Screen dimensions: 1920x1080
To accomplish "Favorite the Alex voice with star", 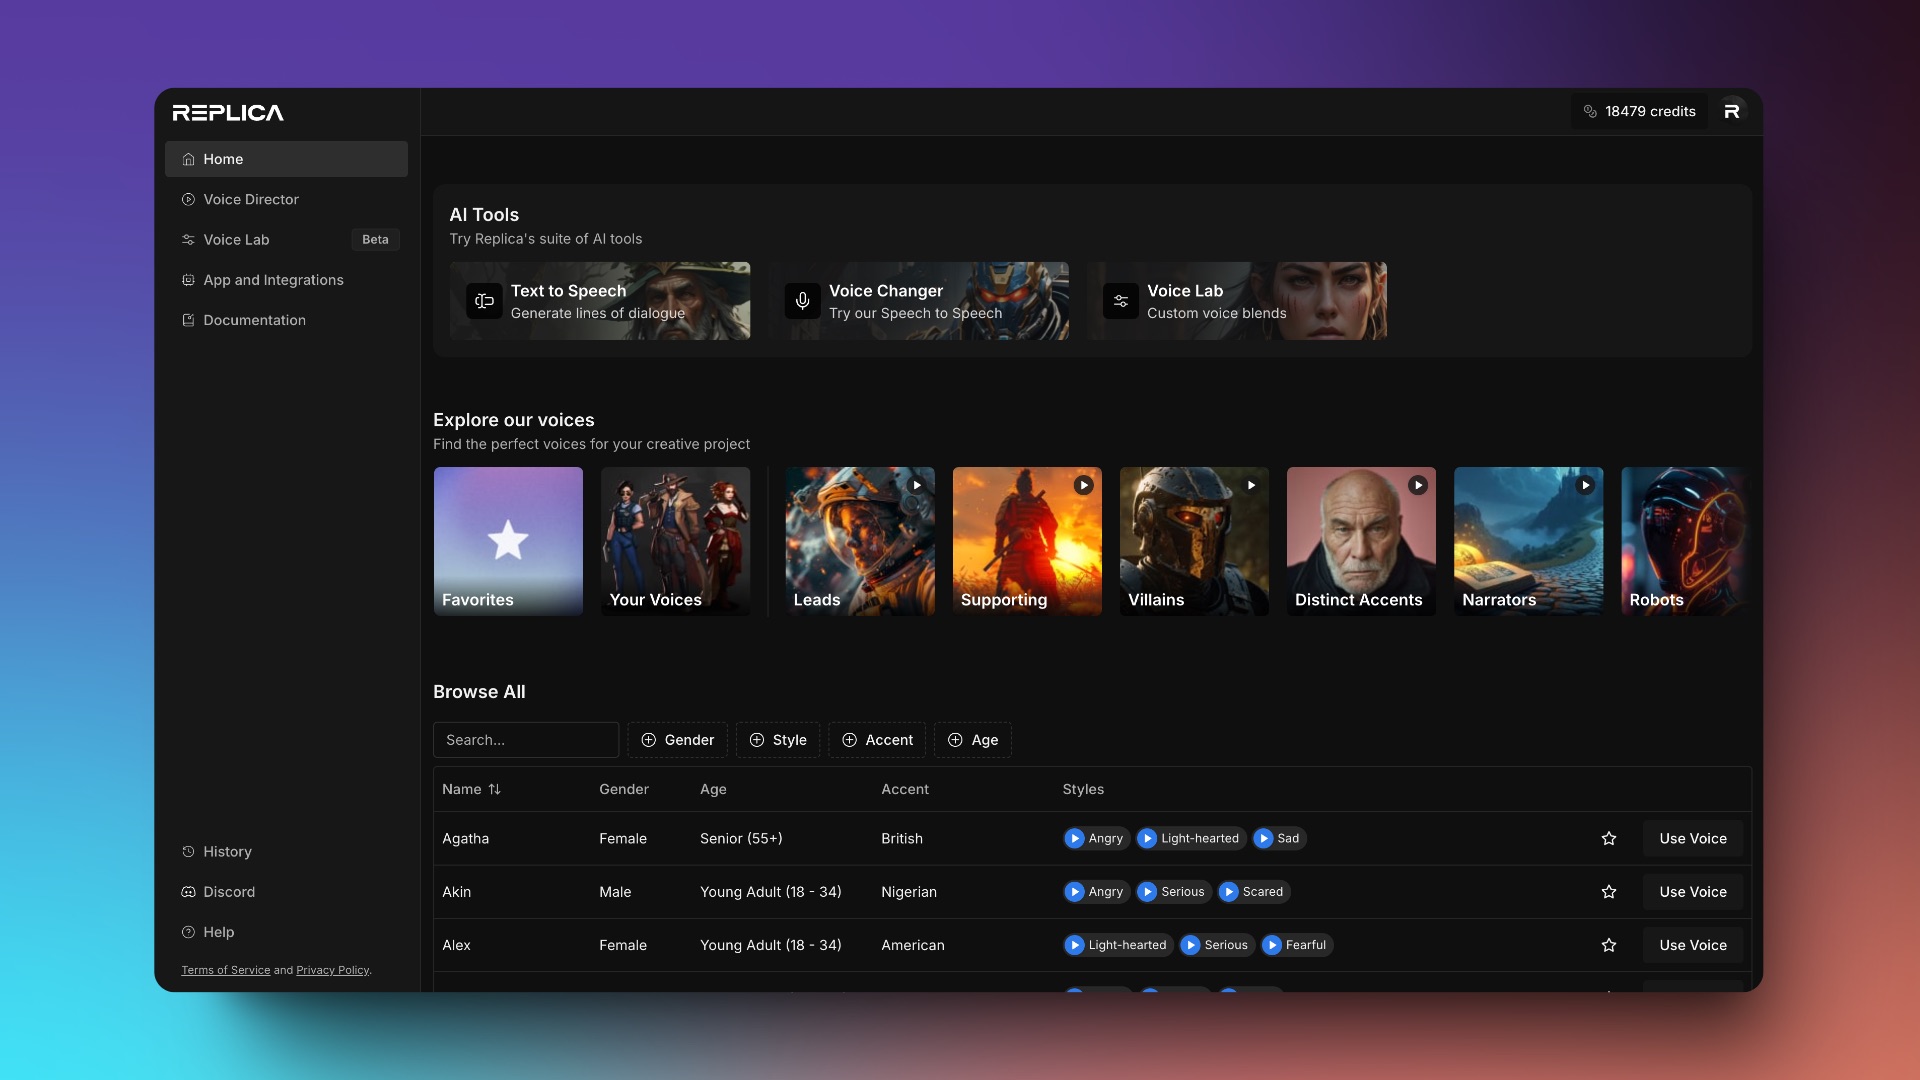I will coord(1609,945).
